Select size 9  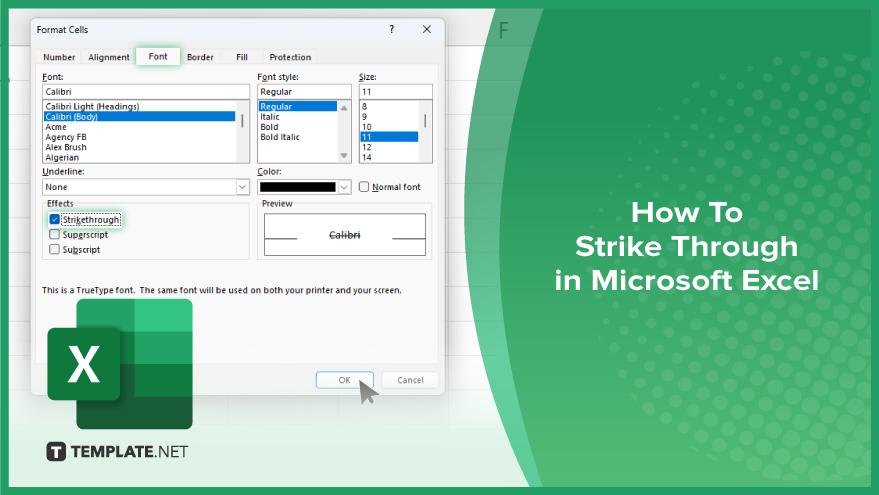[x=389, y=117]
